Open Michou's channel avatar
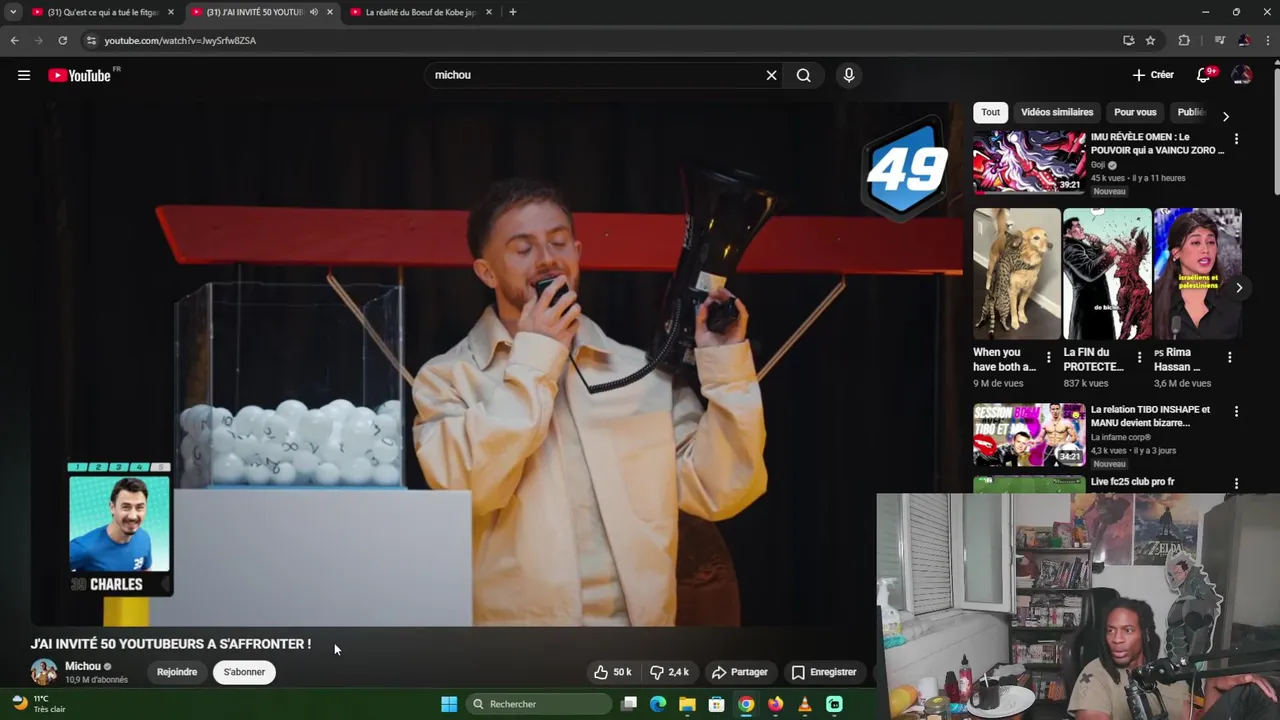 44,672
